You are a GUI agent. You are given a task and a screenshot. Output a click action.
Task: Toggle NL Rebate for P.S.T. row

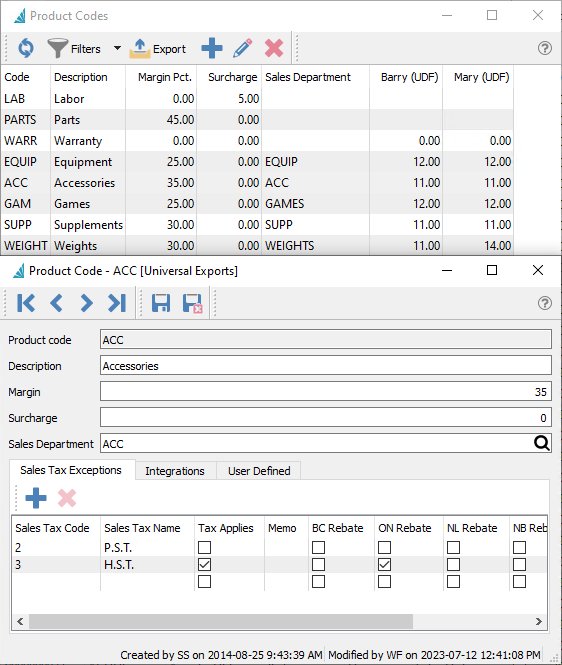(453, 548)
